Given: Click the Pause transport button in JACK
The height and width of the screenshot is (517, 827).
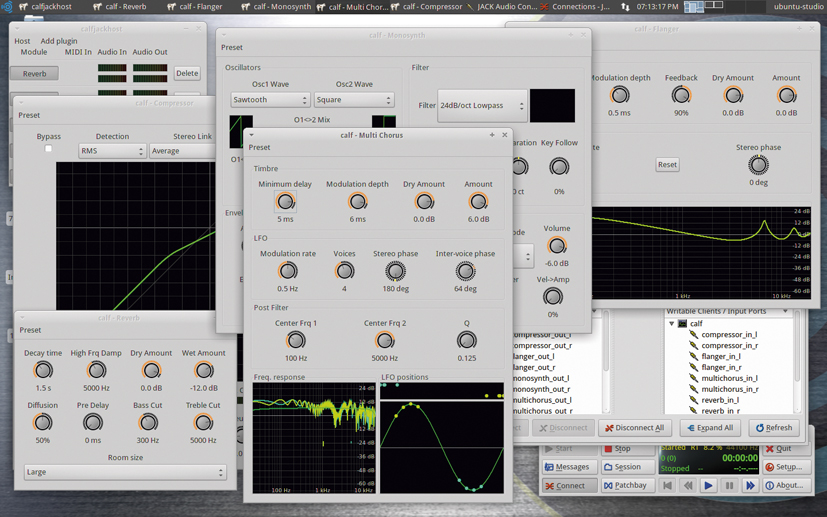Looking at the screenshot, I should coord(729,485).
